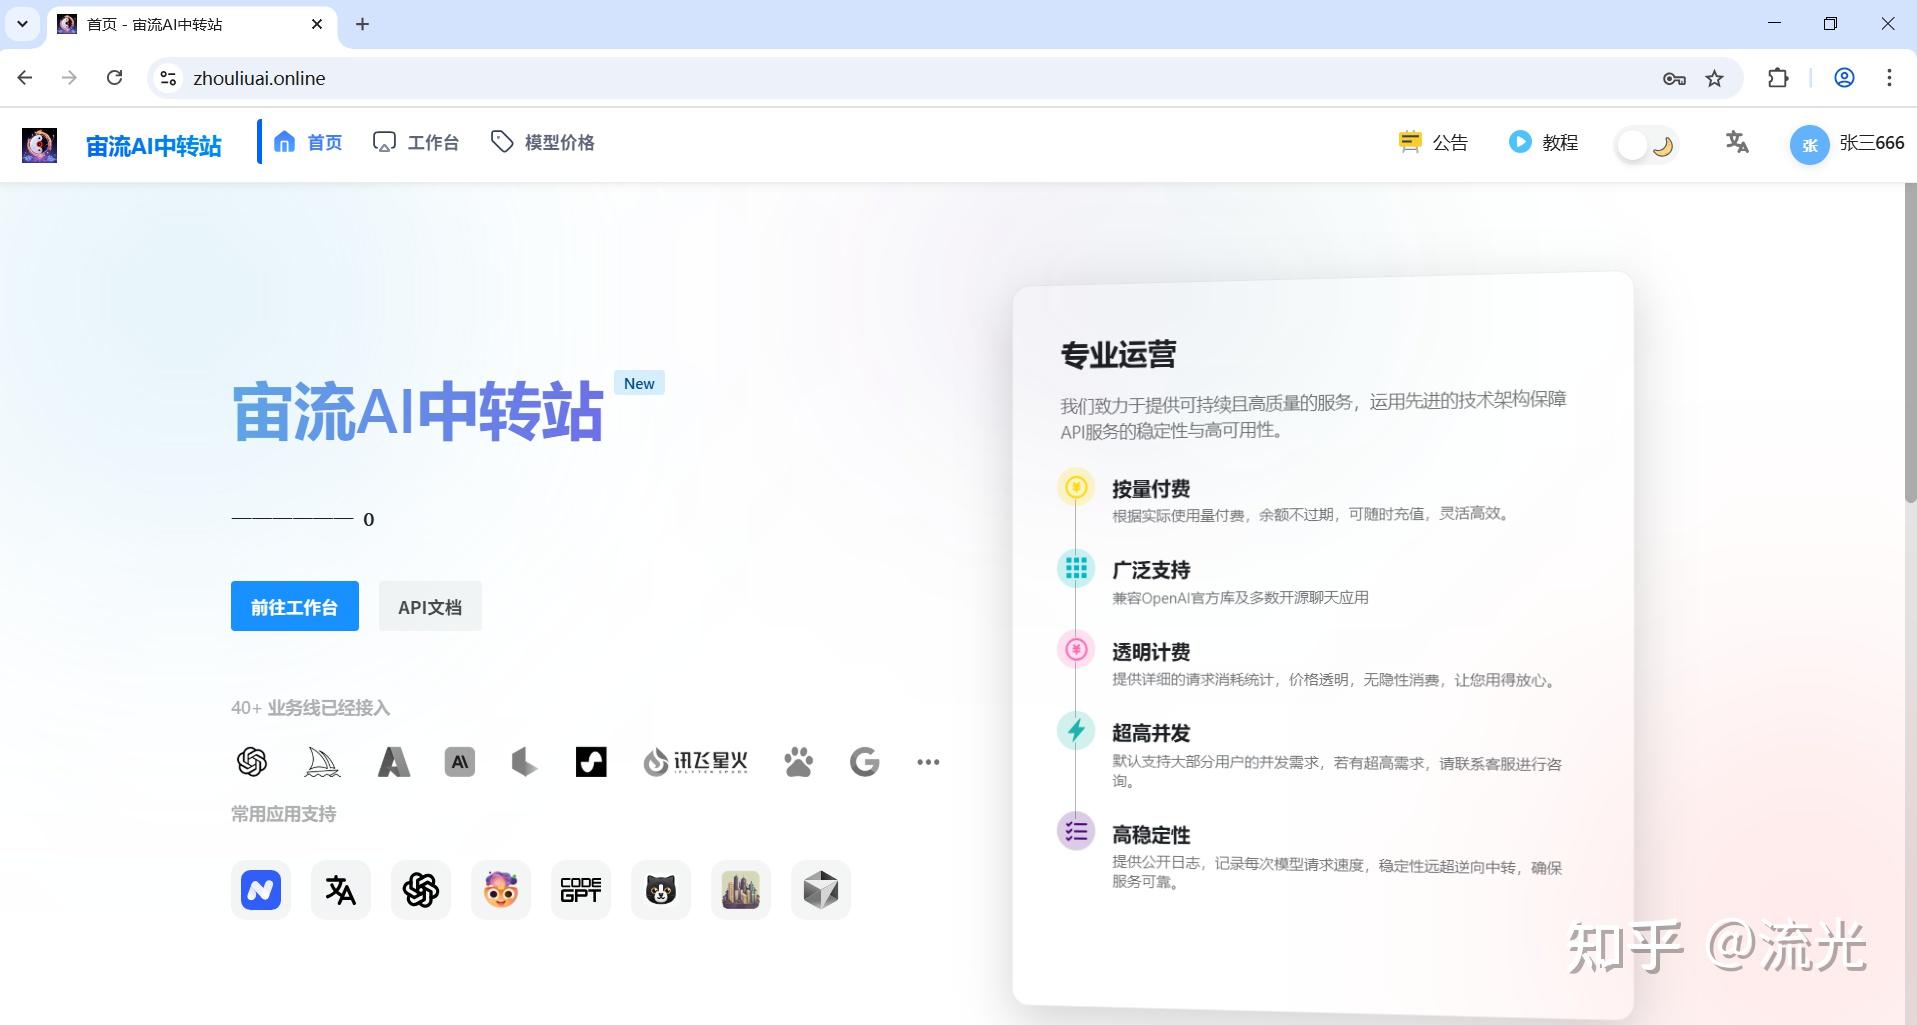Toggle the dark mode switch
1917x1025 pixels.
[1646, 143]
